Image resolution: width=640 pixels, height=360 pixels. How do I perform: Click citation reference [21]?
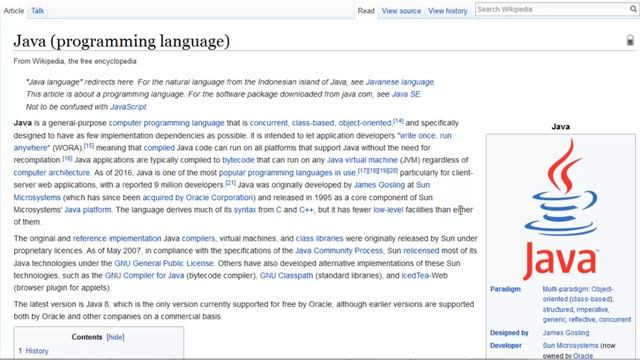point(231,183)
